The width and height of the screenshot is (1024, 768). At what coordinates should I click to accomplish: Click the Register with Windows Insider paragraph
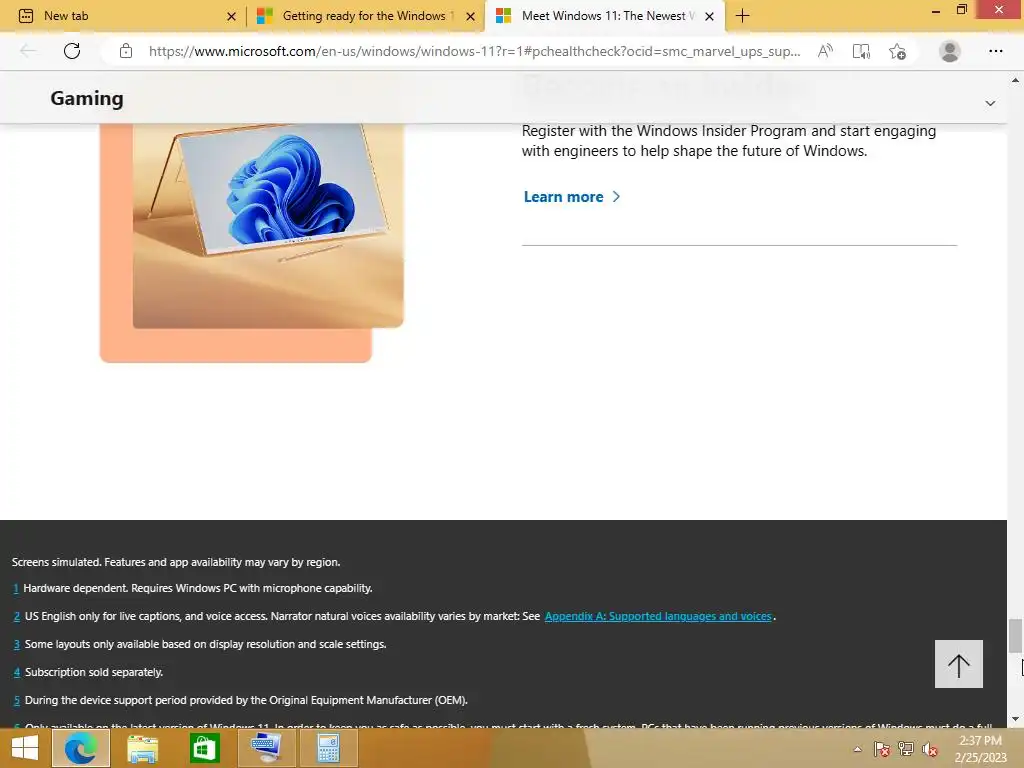729,141
